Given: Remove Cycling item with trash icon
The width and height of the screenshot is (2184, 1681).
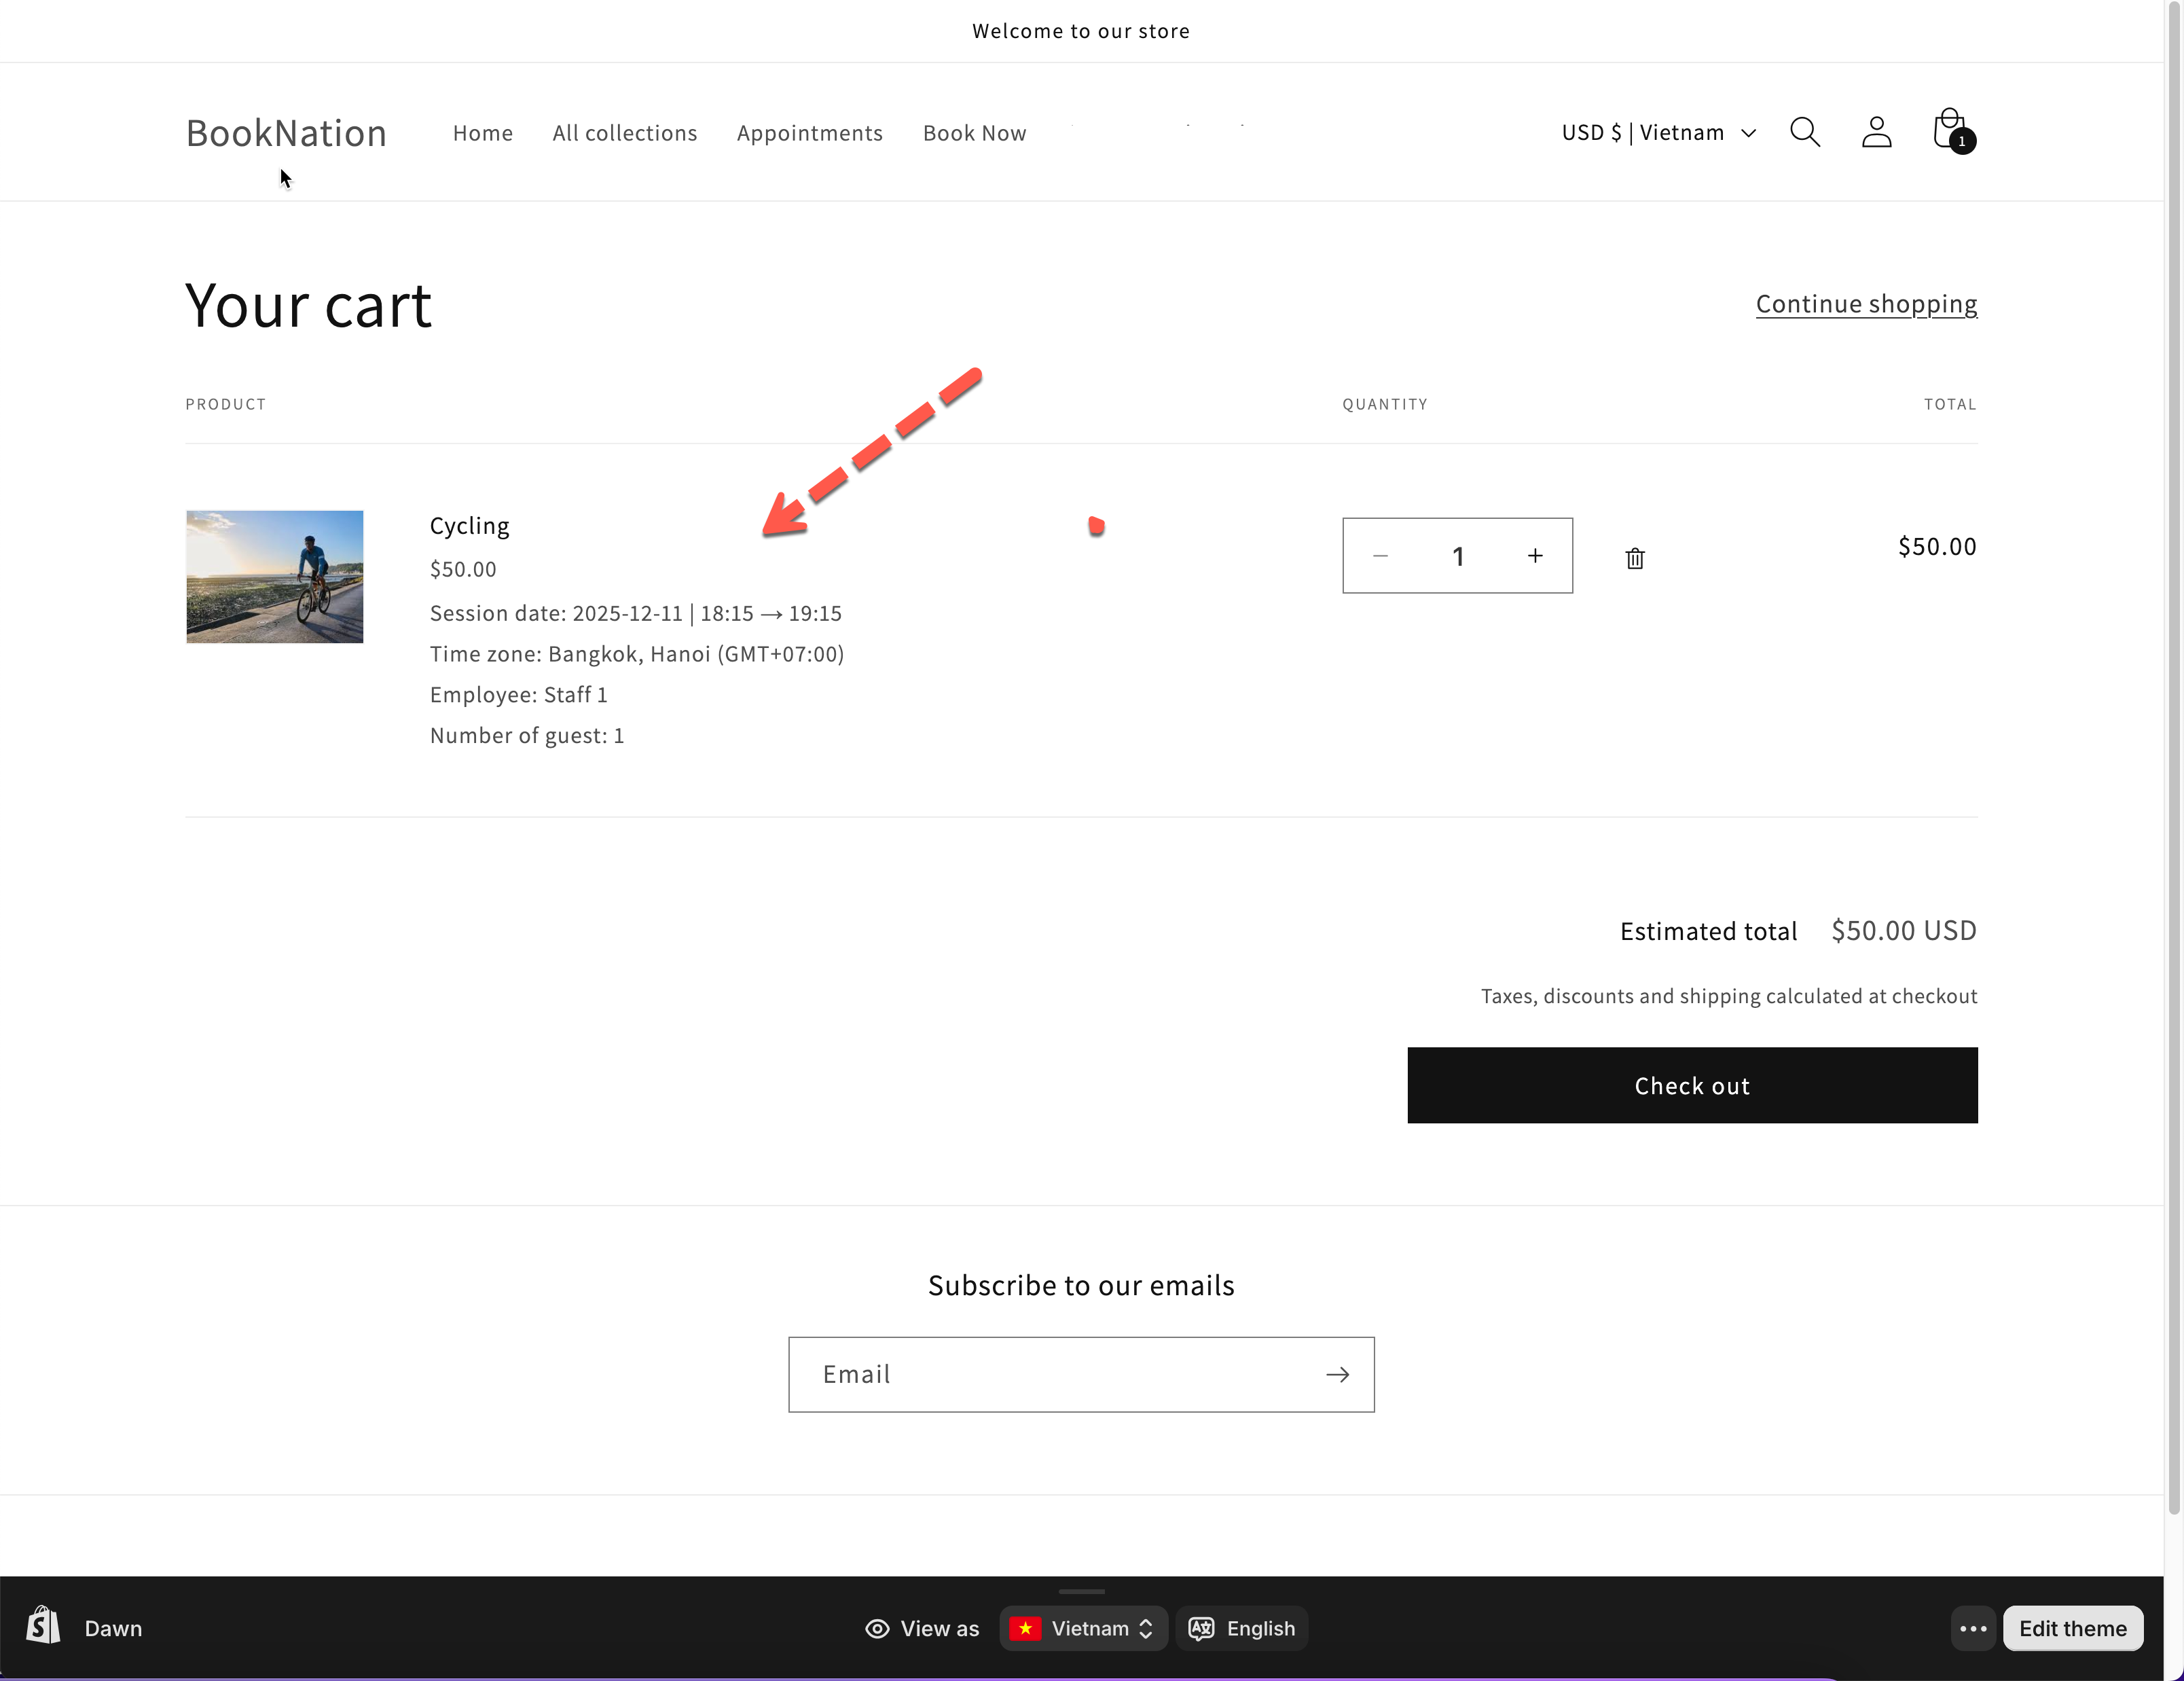Looking at the screenshot, I should (x=1634, y=558).
